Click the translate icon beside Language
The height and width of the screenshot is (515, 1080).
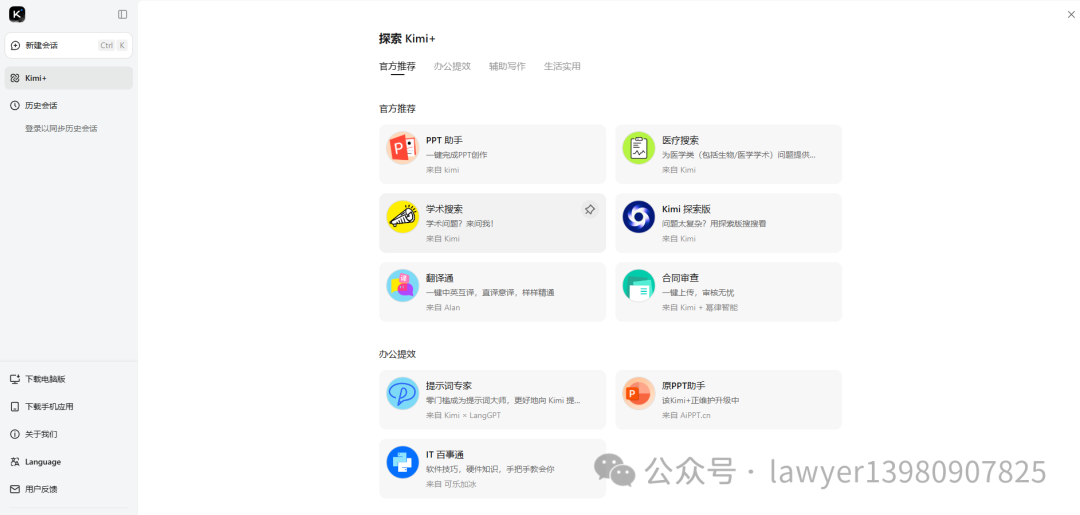[15, 461]
